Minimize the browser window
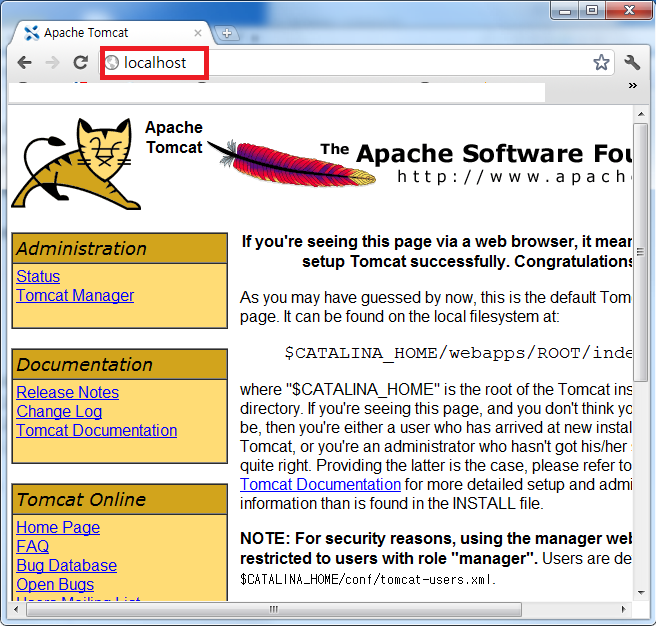 pos(565,10)
